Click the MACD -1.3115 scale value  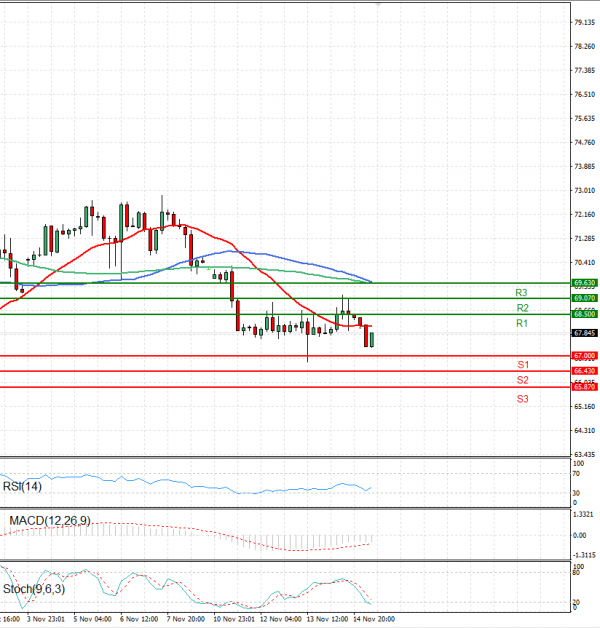[x=584, y=555]
